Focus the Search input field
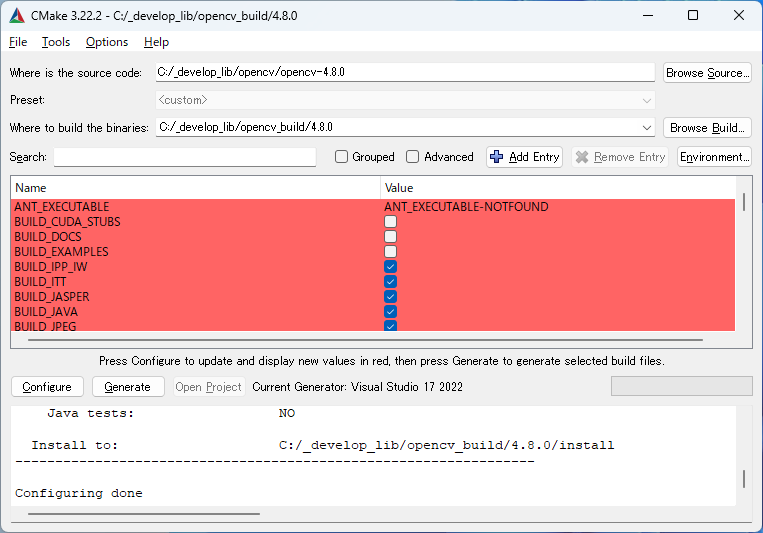Viewport: 763px width, 533px height. pos(185,157)
